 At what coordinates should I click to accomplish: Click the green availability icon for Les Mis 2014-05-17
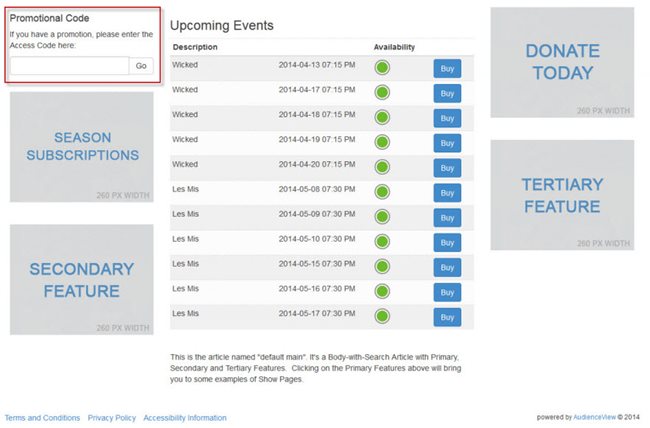pyautogui.click(x=382, y=316)
